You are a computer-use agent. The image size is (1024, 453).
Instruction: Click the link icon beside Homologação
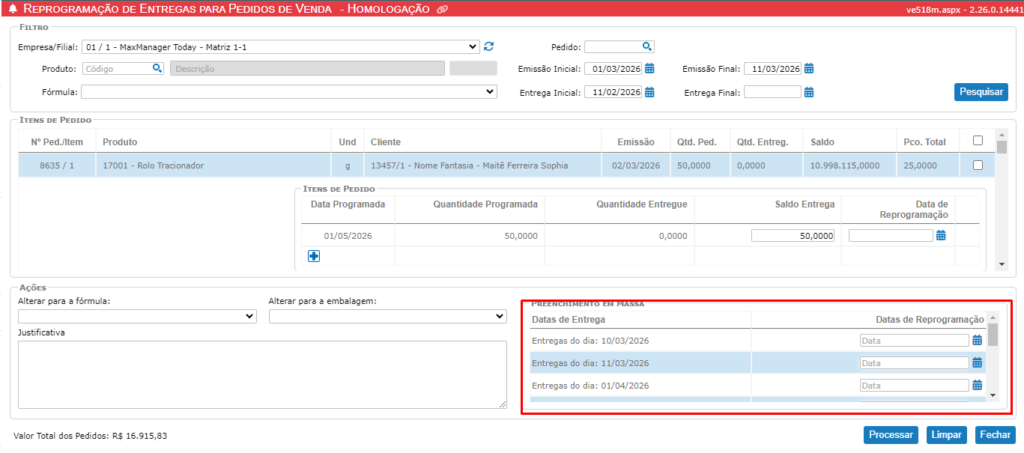coord(441,9)
